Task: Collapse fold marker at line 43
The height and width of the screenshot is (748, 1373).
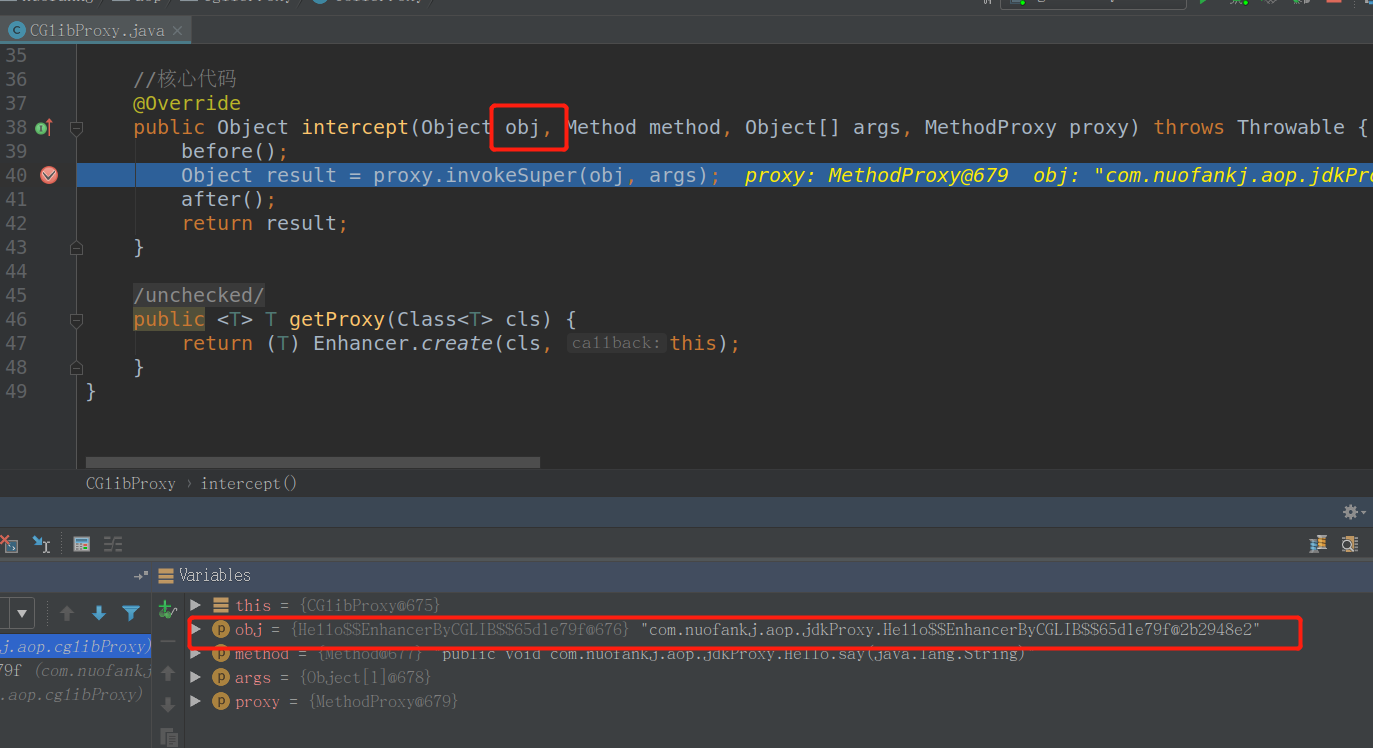Action: (x=76, y=247)
